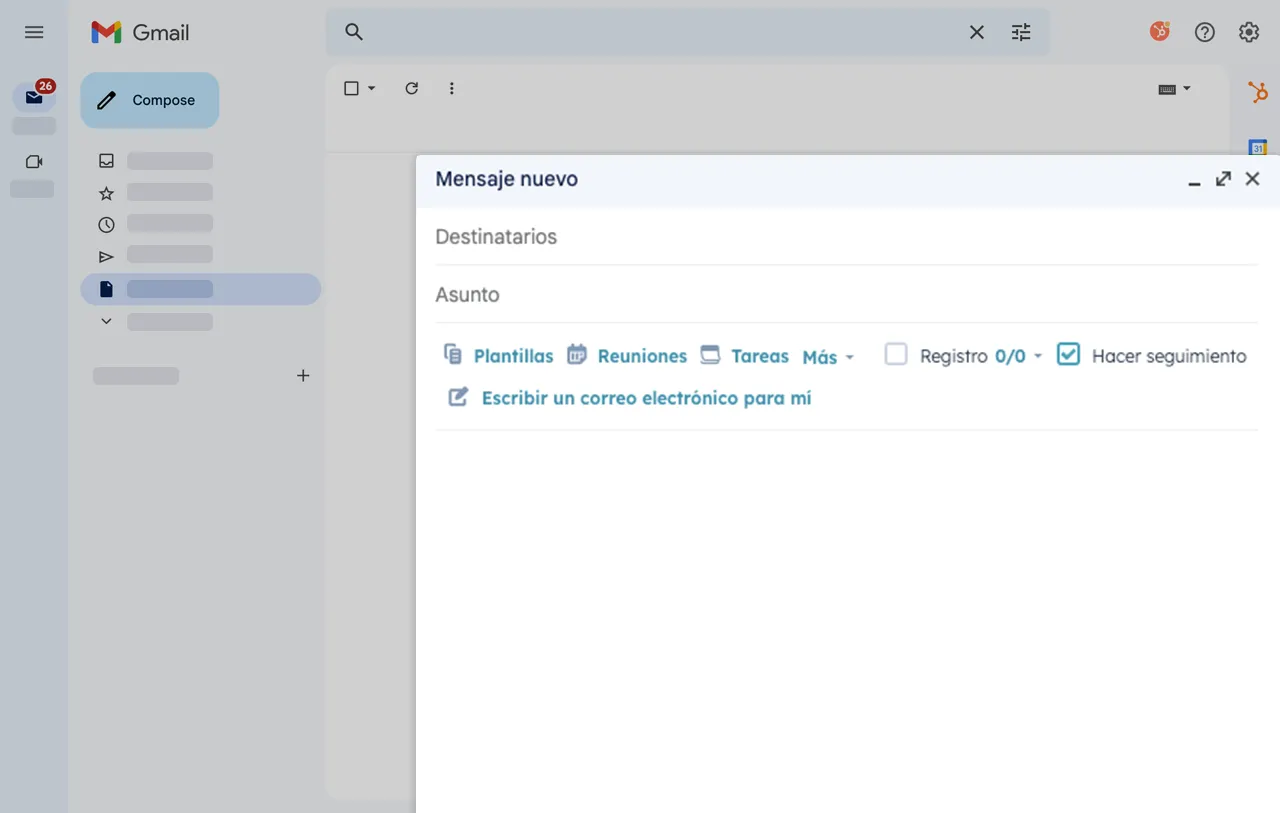Click the Gmail logo

coord(140,32)
